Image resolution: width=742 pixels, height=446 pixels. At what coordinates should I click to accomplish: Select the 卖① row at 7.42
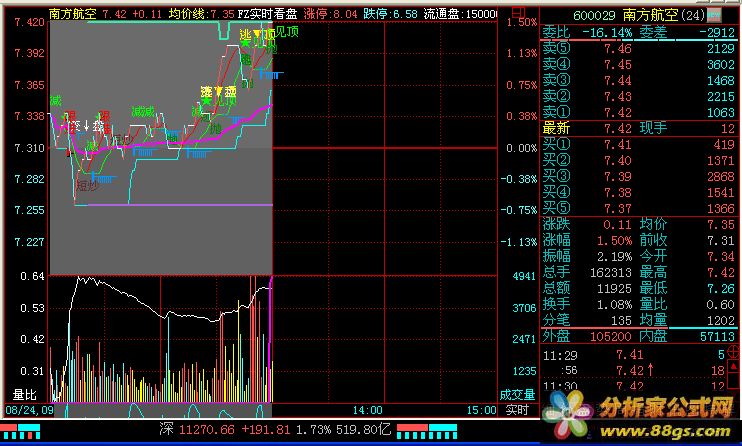point(638,113)
